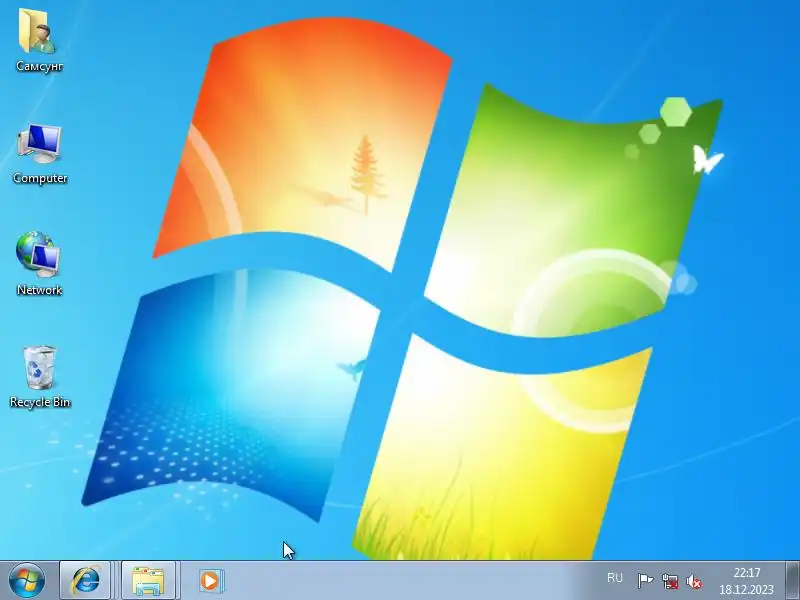Click the Show desktop button
This screenshot has width=800, height=600.
pyautogui.click(x=792, y=581)
